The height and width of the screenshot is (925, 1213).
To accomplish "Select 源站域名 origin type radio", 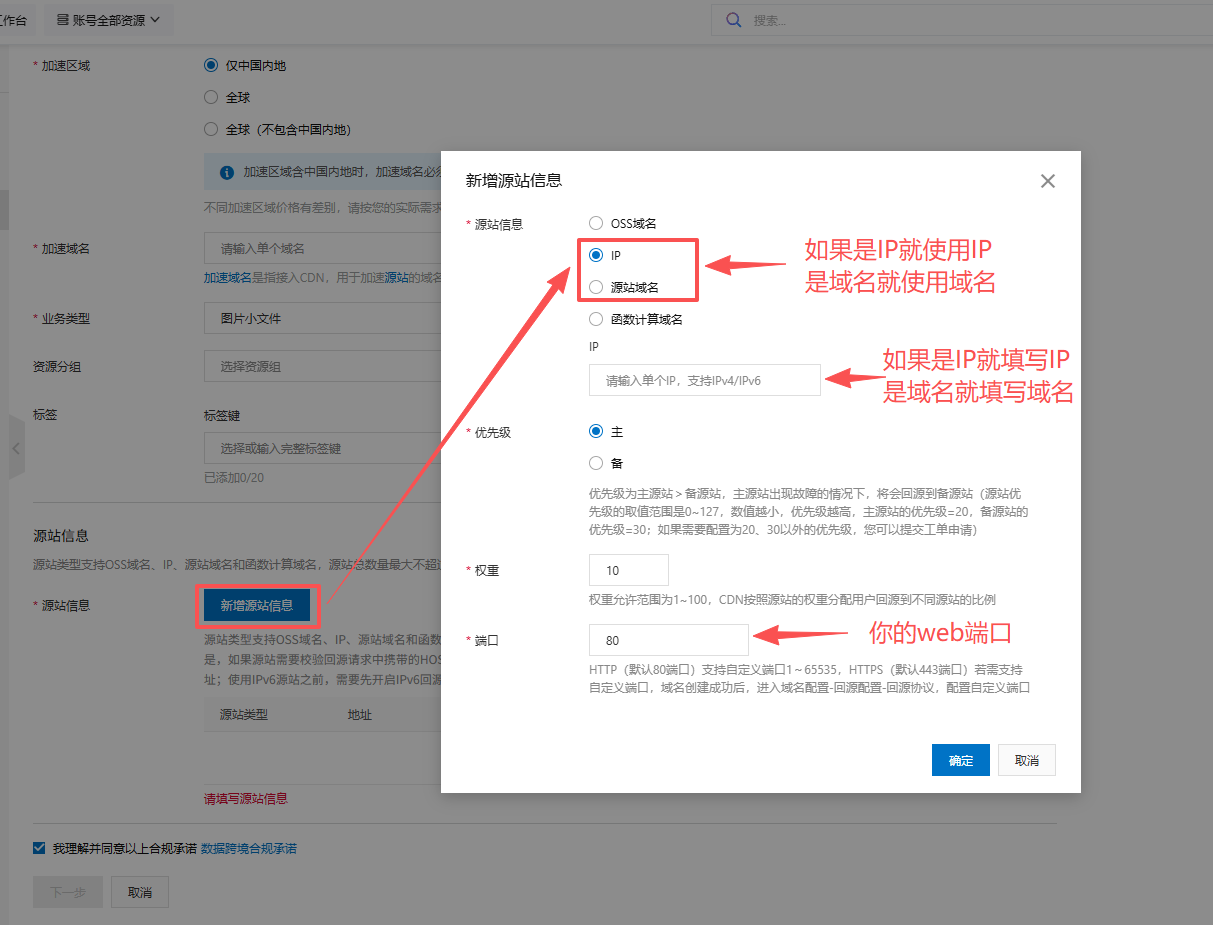I will pos(596,287).
